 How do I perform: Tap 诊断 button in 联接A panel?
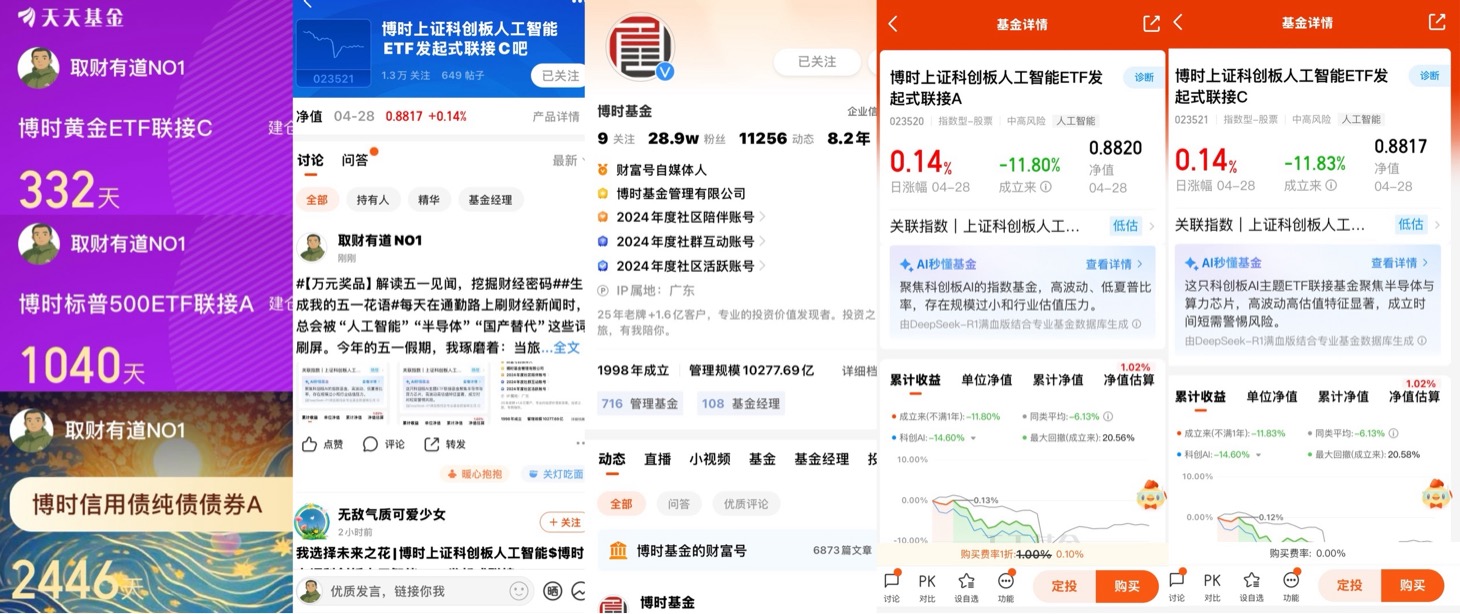click(x=1144, y=77)
